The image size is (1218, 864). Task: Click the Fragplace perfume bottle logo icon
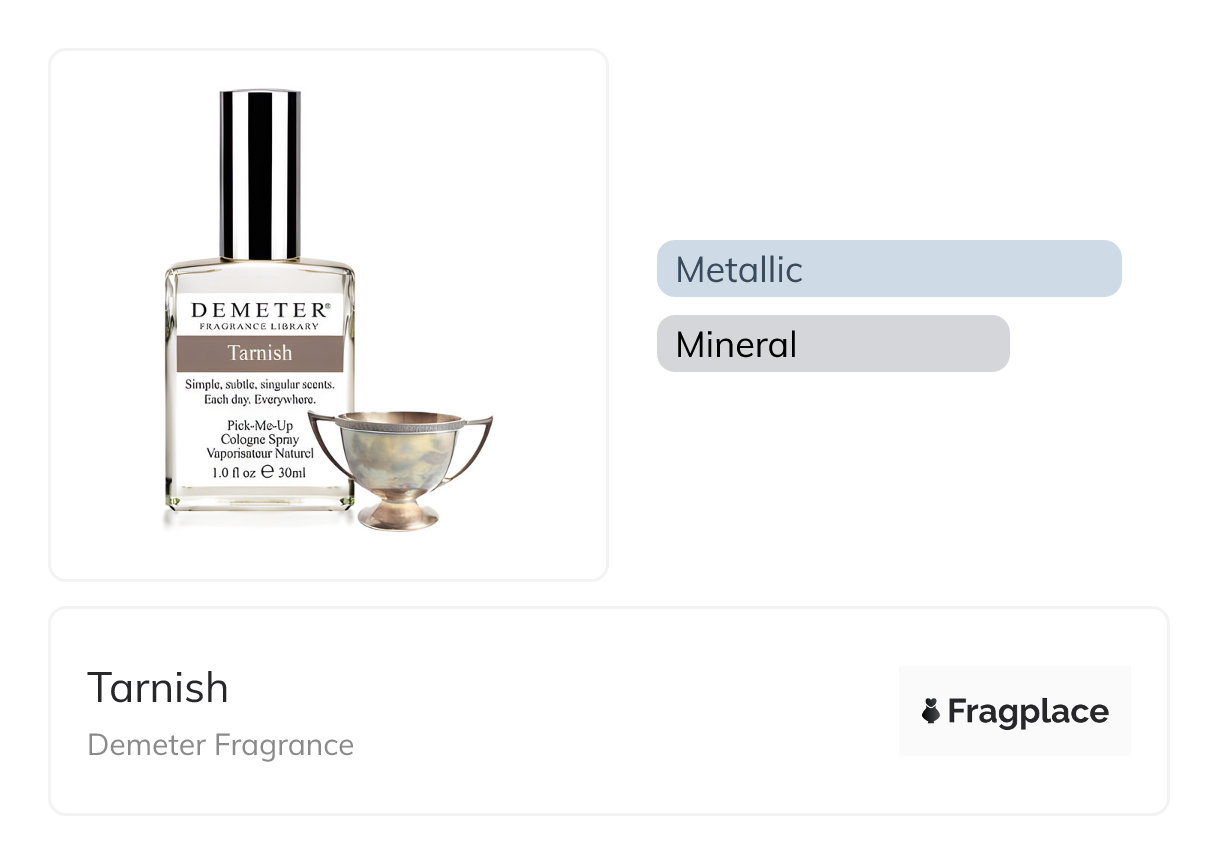pyautogui.click(x=931, y=711)
